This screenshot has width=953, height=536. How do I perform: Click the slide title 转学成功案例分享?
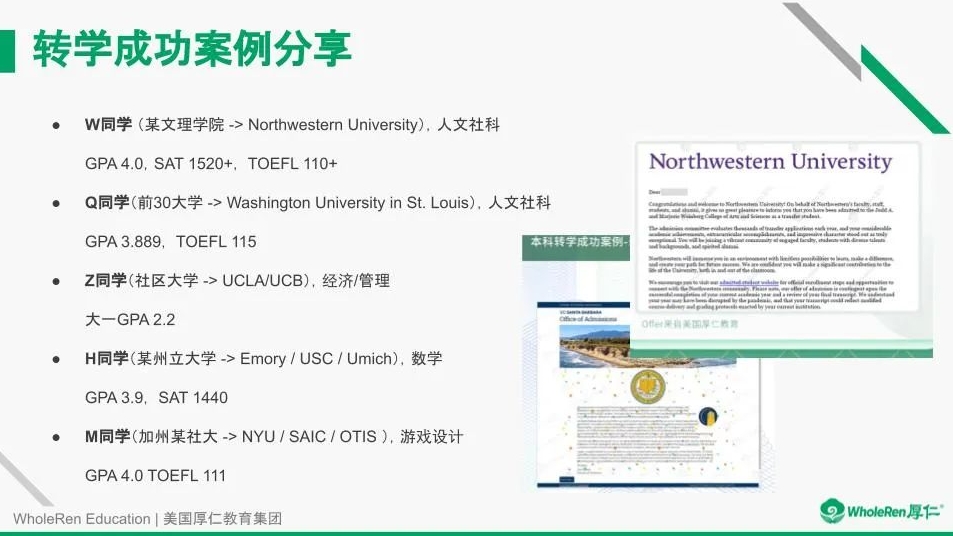(192, 50)
